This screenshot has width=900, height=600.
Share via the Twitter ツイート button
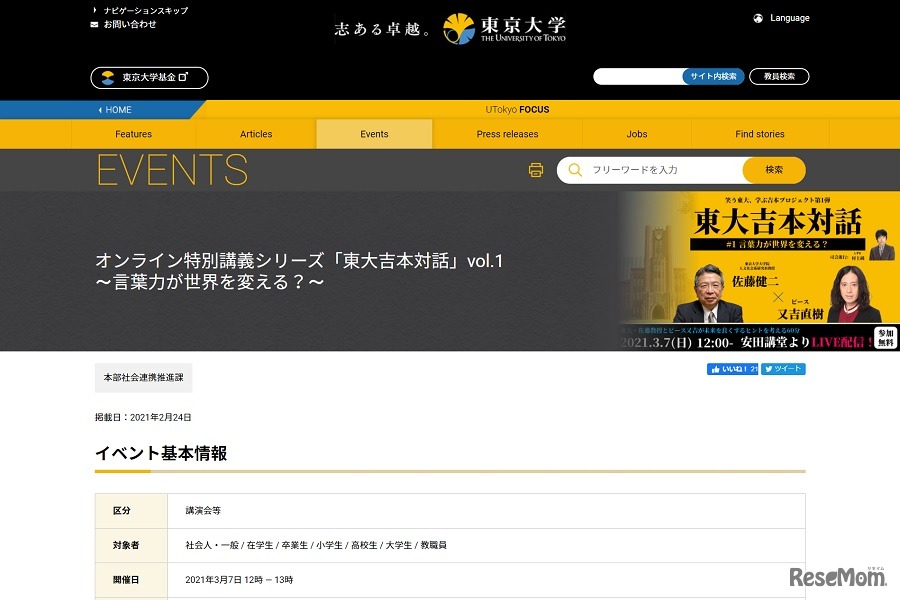point(783,369)
